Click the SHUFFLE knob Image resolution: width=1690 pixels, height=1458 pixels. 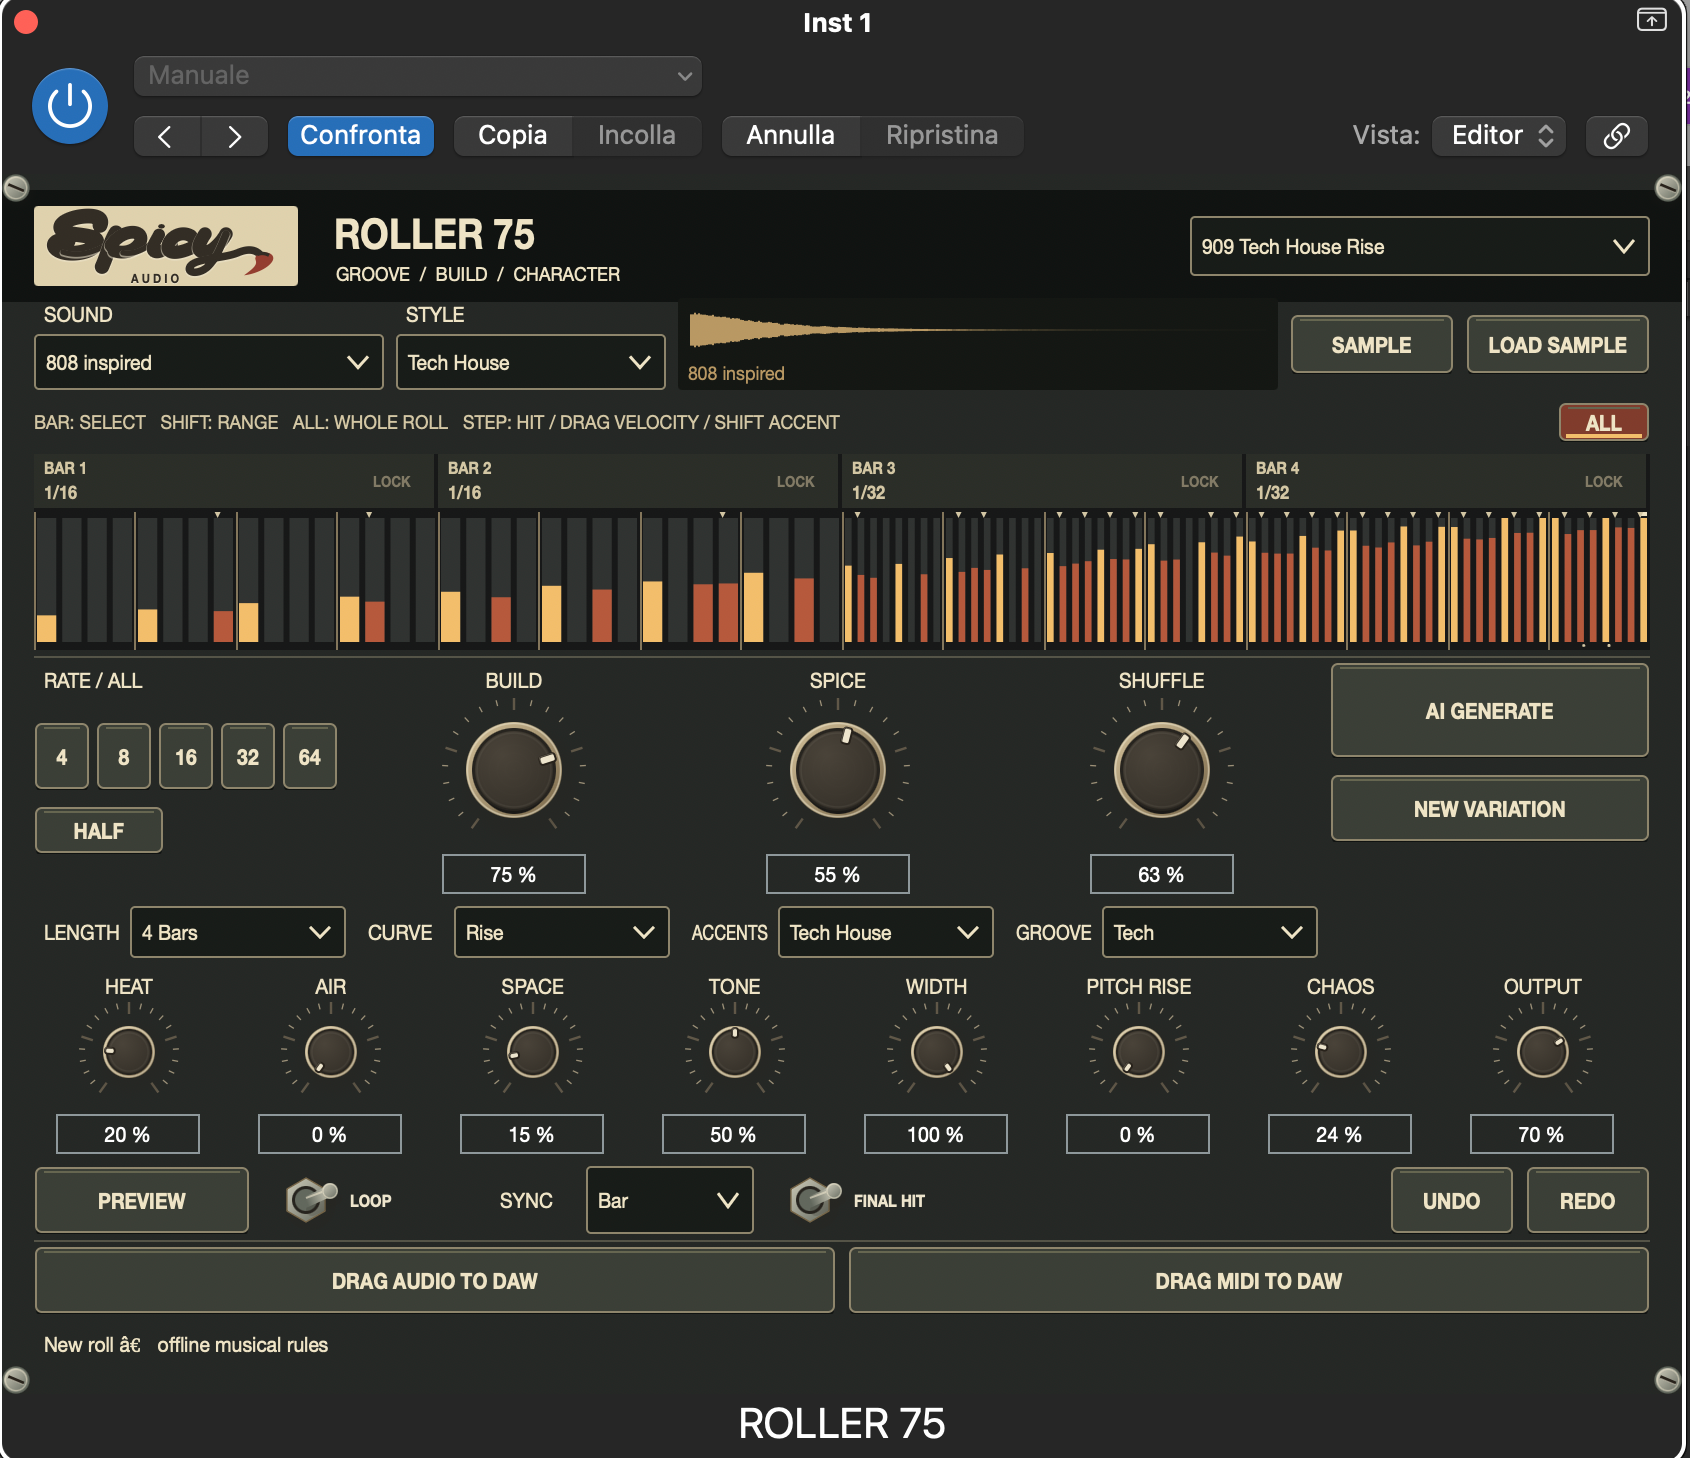(1162, 770)
